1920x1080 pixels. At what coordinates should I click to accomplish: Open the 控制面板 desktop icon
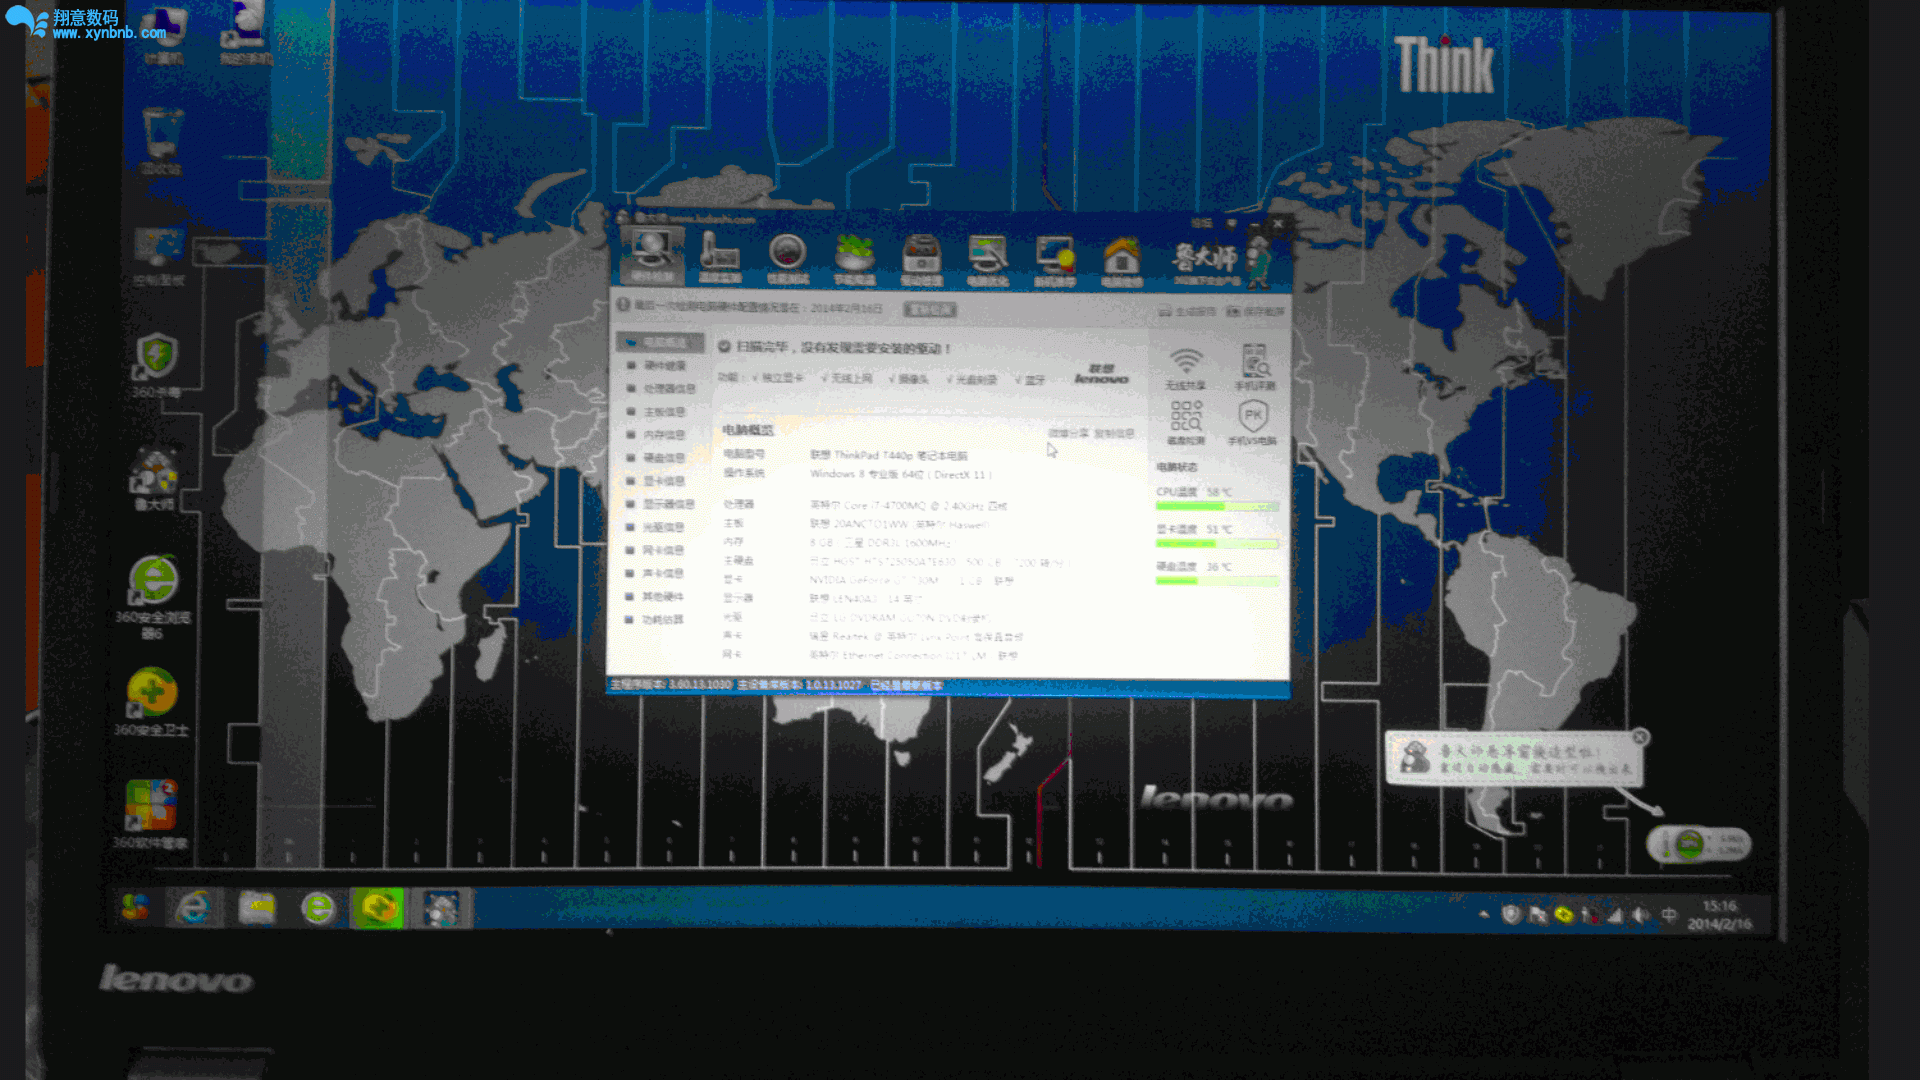click(x=159, y=257)
